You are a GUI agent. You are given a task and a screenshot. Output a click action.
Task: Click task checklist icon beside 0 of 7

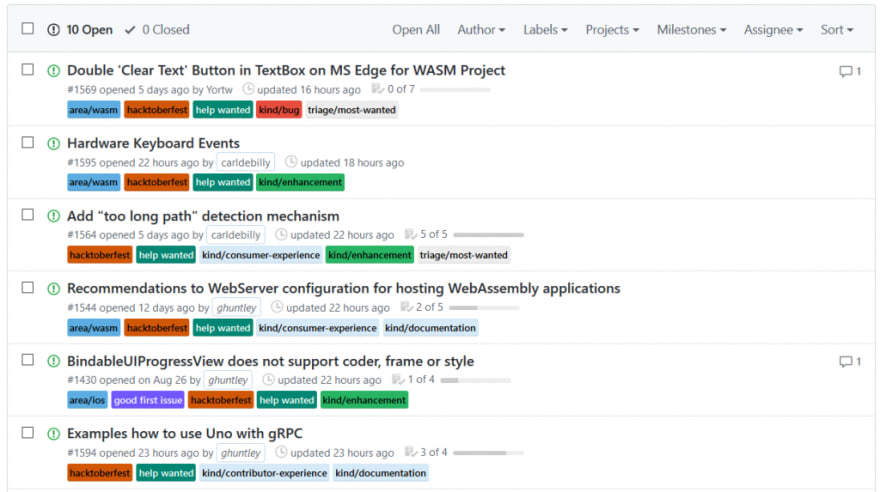point(378,89)
